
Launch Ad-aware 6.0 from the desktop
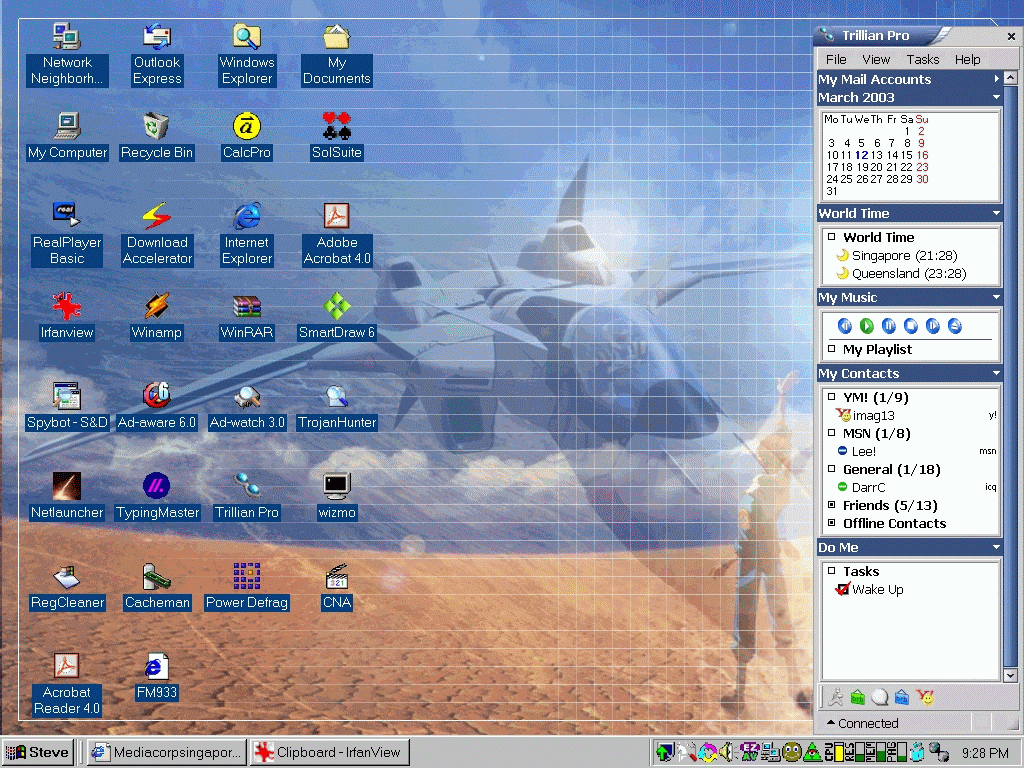click(157, 406)
